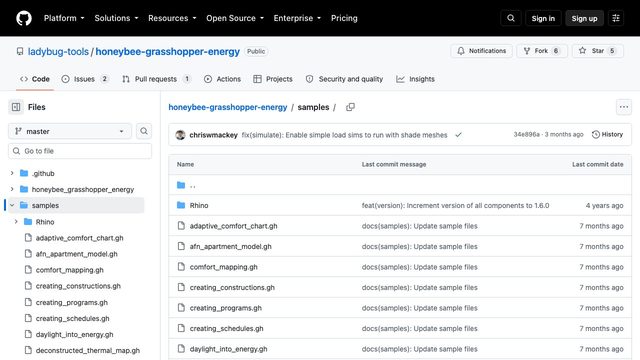Open the appearance settings icon beside Sign up
The image size is (640, 360).
616,18
